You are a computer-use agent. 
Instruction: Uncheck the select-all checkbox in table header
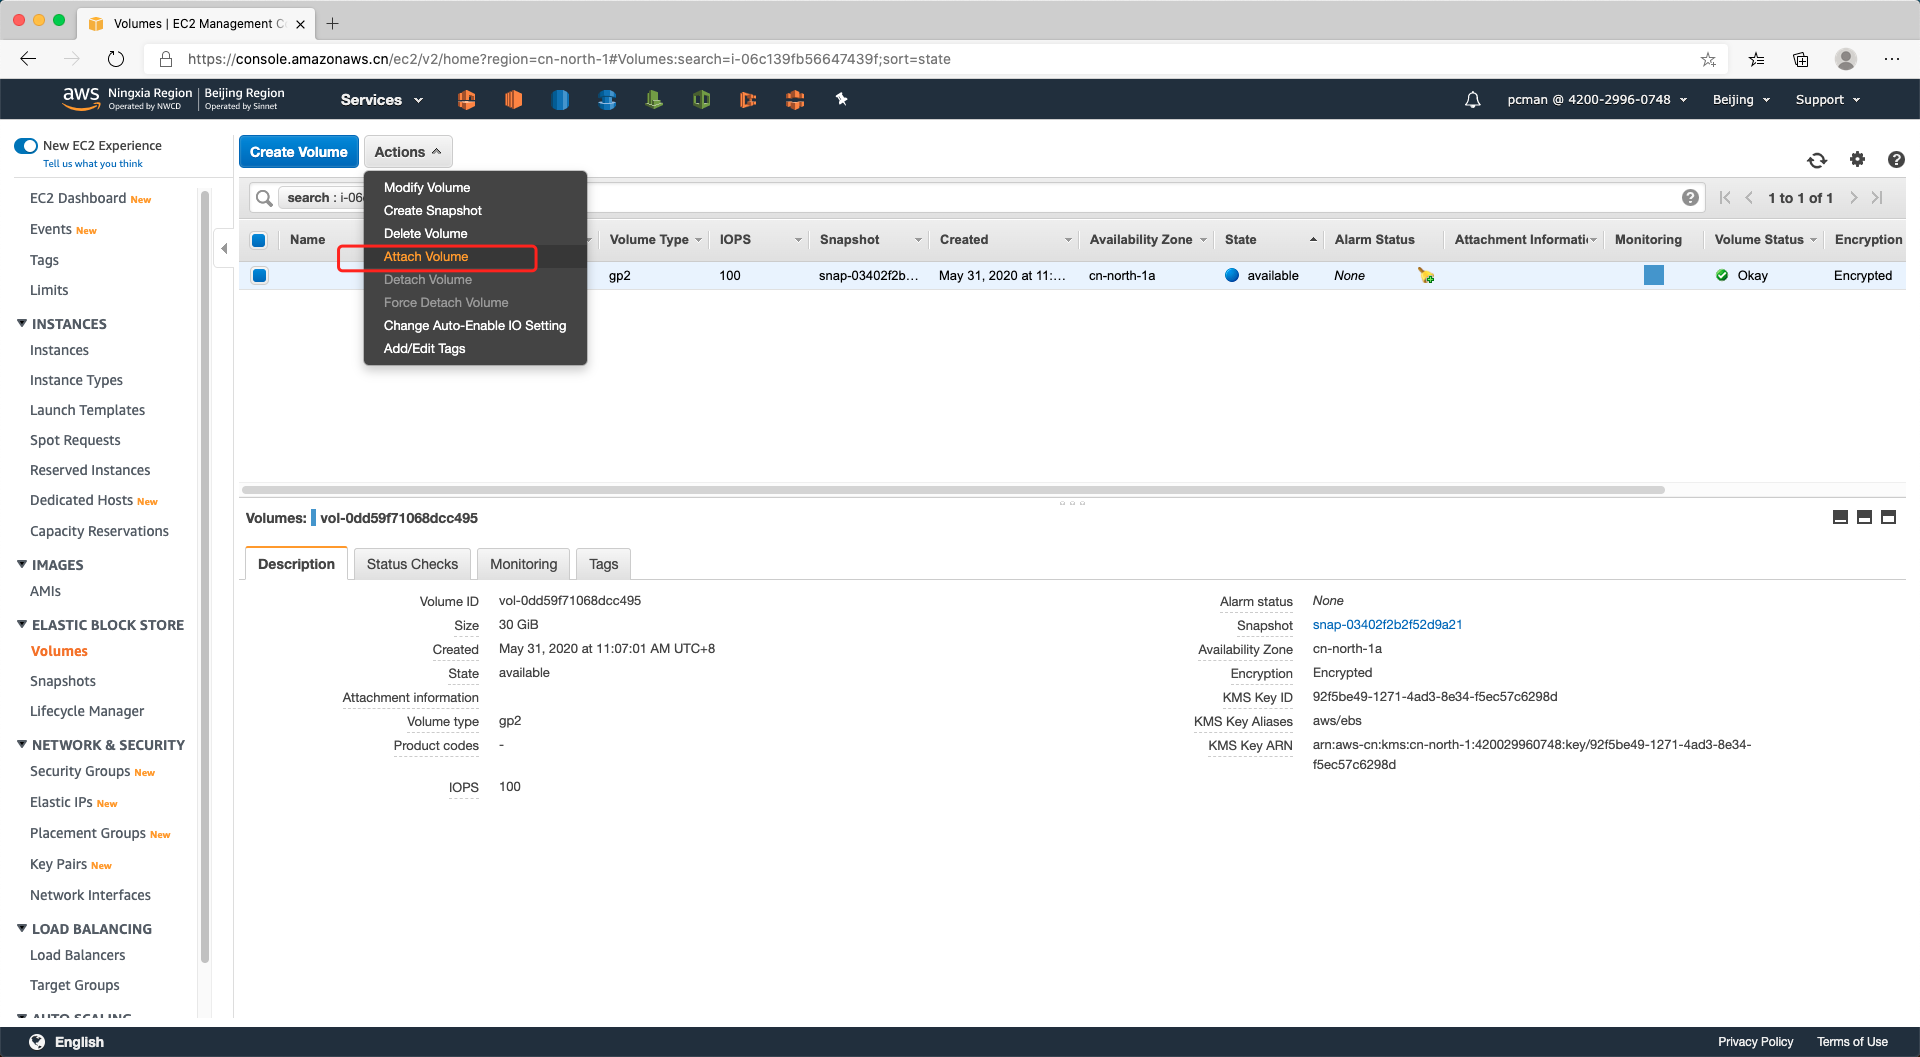pyautogui.click(x=259, y=240)
